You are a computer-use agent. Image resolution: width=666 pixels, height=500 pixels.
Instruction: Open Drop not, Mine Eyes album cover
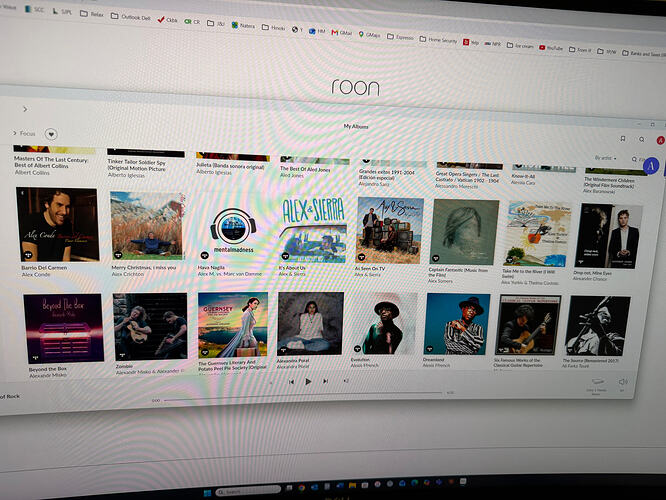point(609,236)
